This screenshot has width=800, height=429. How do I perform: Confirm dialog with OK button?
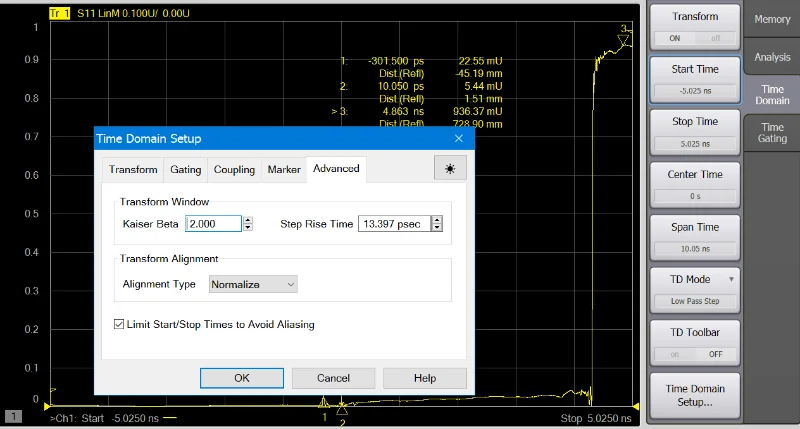pos(242,378)
